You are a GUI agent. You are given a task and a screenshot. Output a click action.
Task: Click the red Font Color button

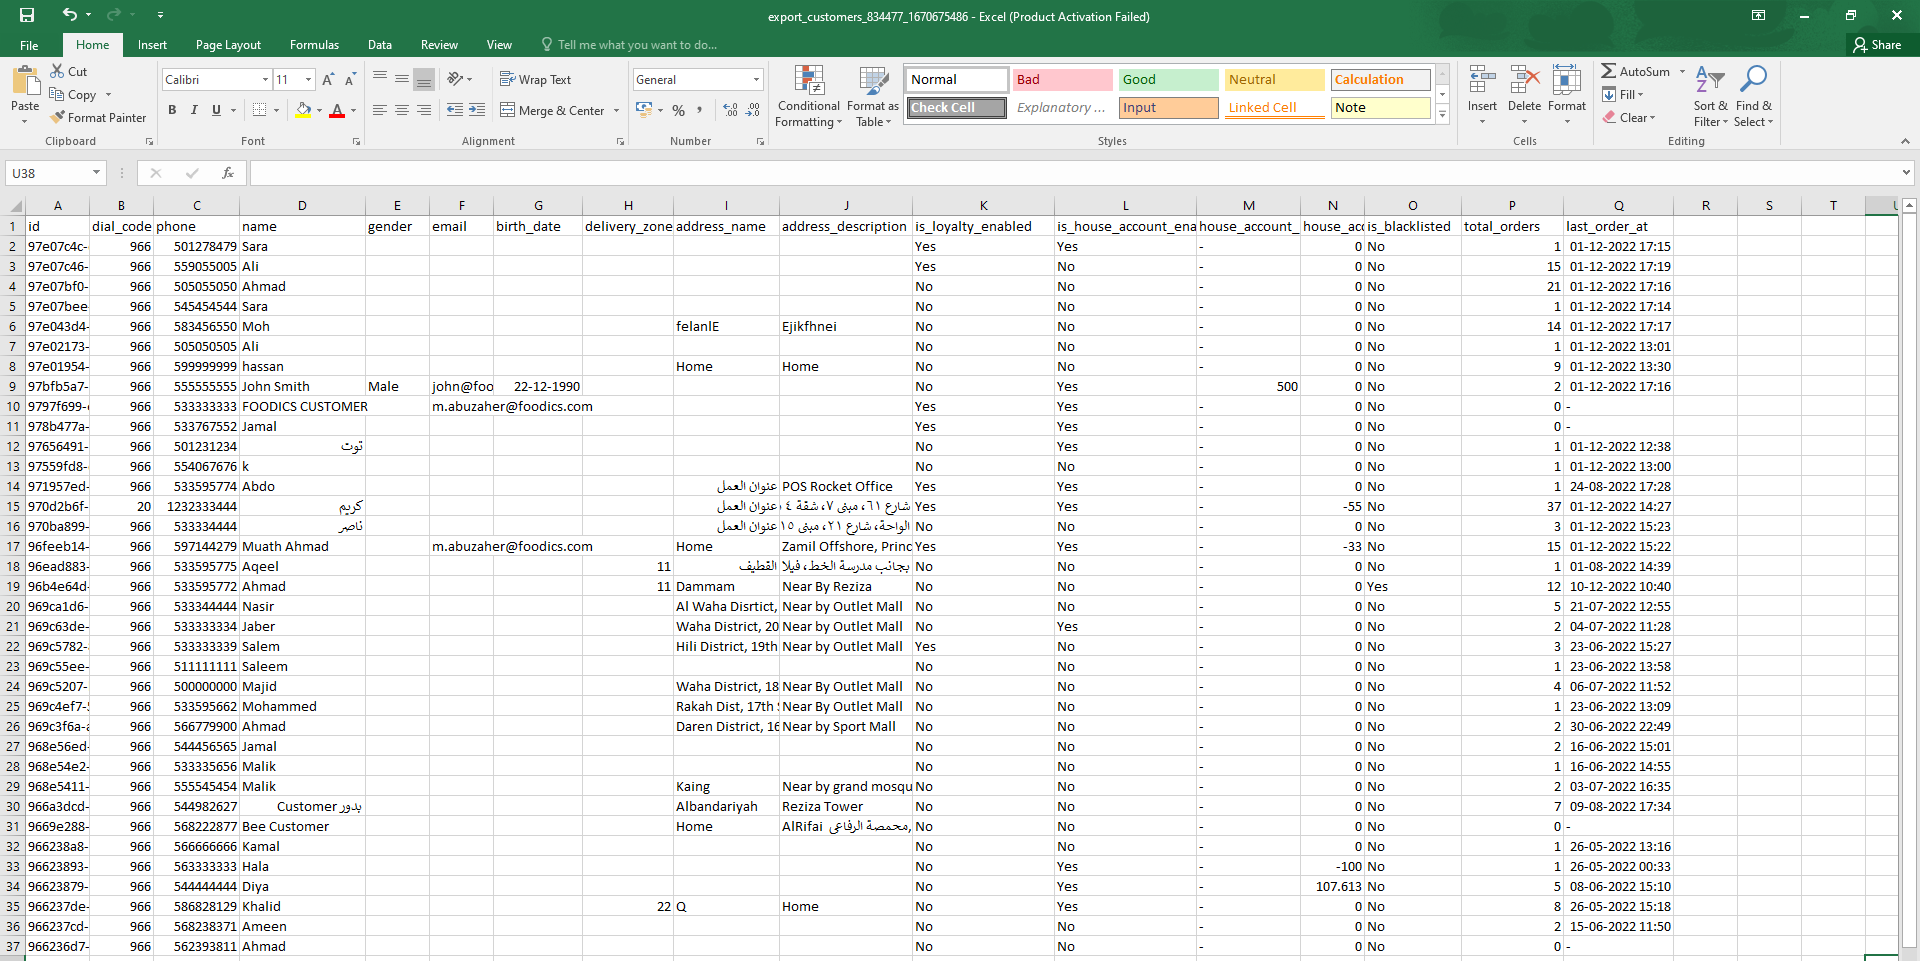(337, 110)
